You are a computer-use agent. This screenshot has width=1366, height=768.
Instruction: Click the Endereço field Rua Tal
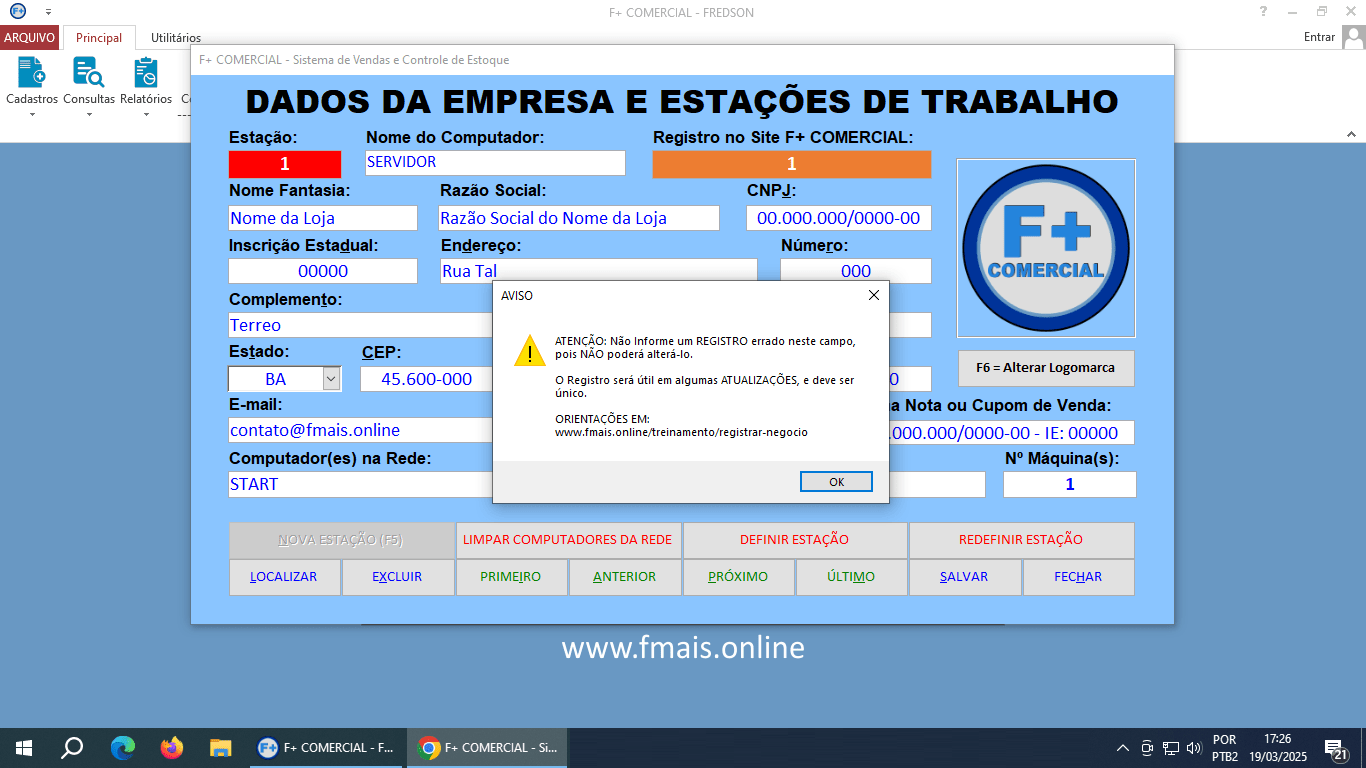click(x=599, y=269)
